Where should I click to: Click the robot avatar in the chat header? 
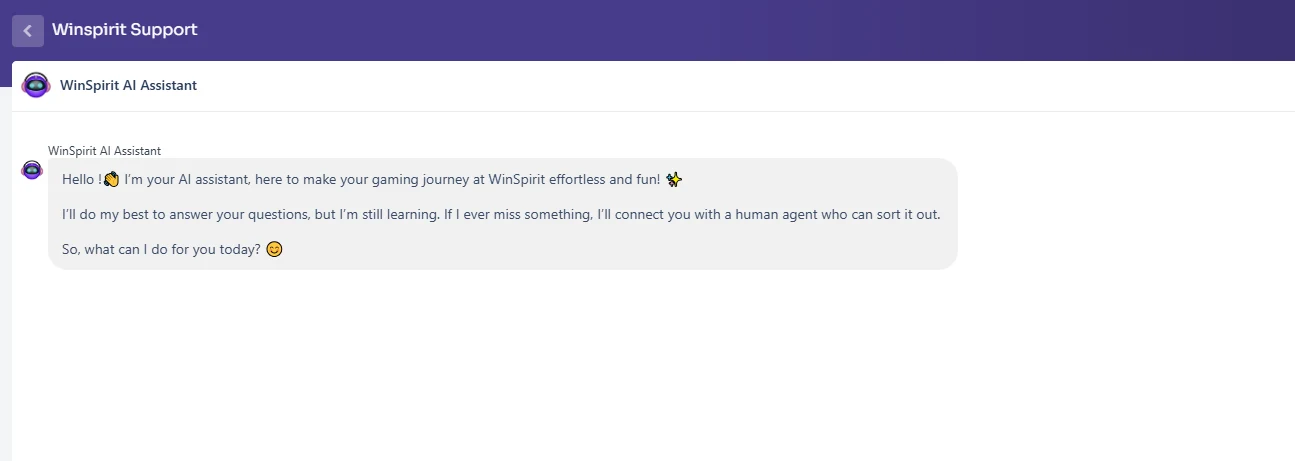click(x=36, y=86)
